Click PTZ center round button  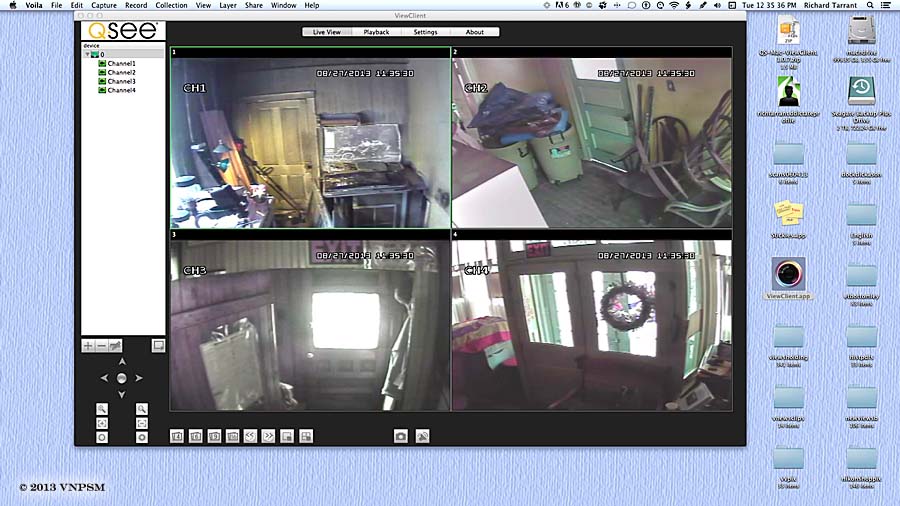[x=122, y=378]
